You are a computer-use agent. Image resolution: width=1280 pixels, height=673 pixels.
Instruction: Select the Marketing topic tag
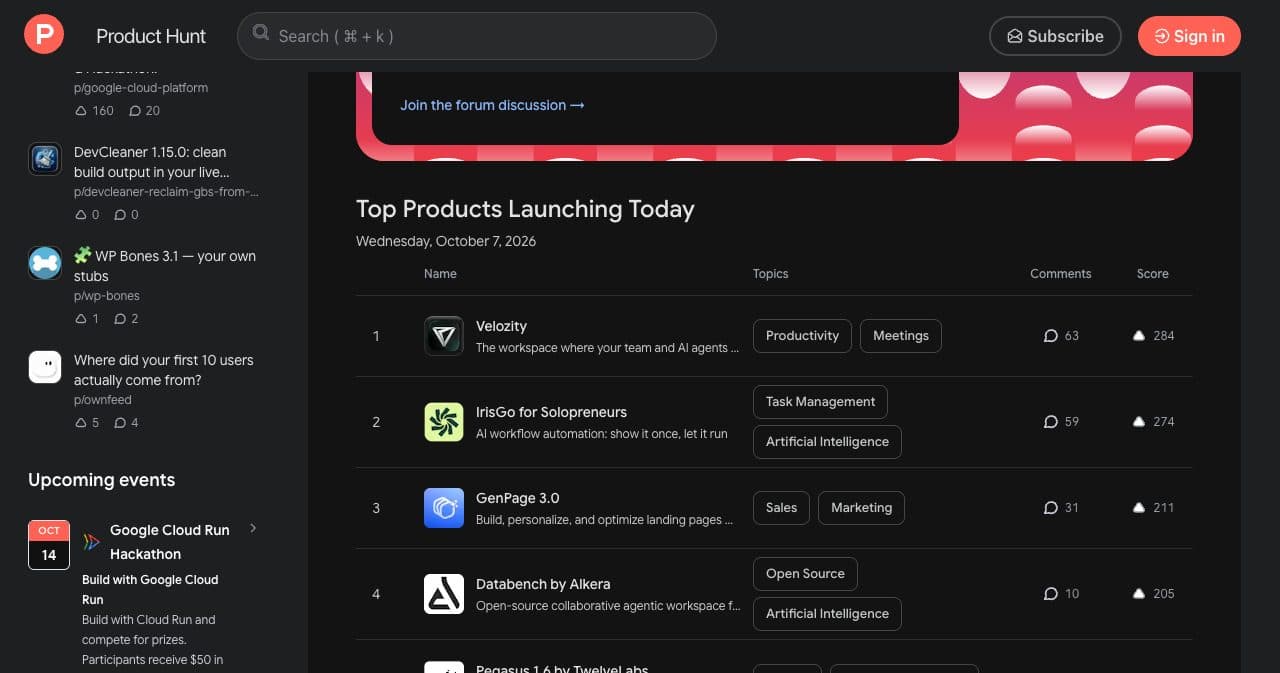(x=861, y=508)
